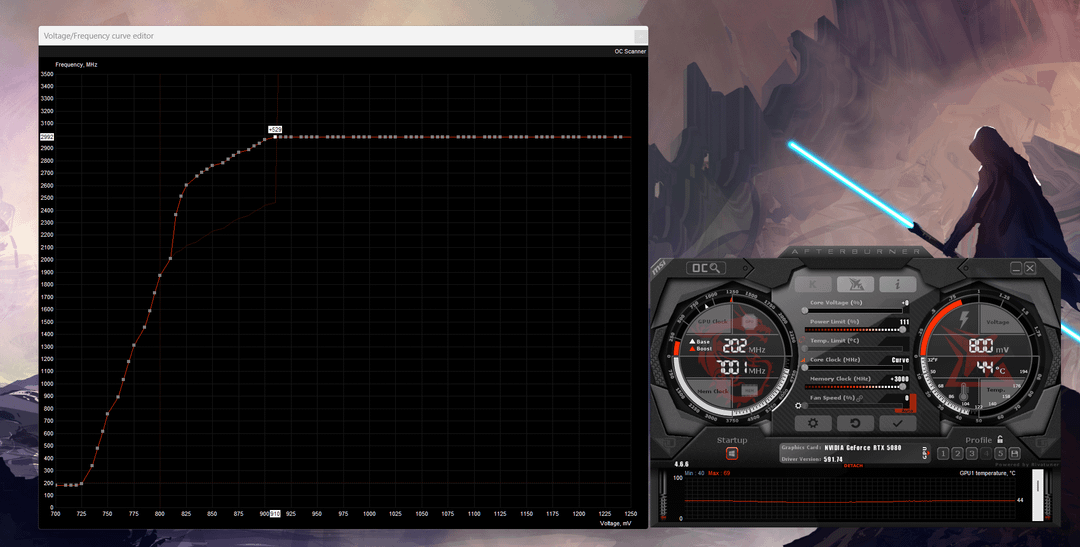Select profile slot 1
The width and height of the screenshot is (1080, 547).
(943, 454)
